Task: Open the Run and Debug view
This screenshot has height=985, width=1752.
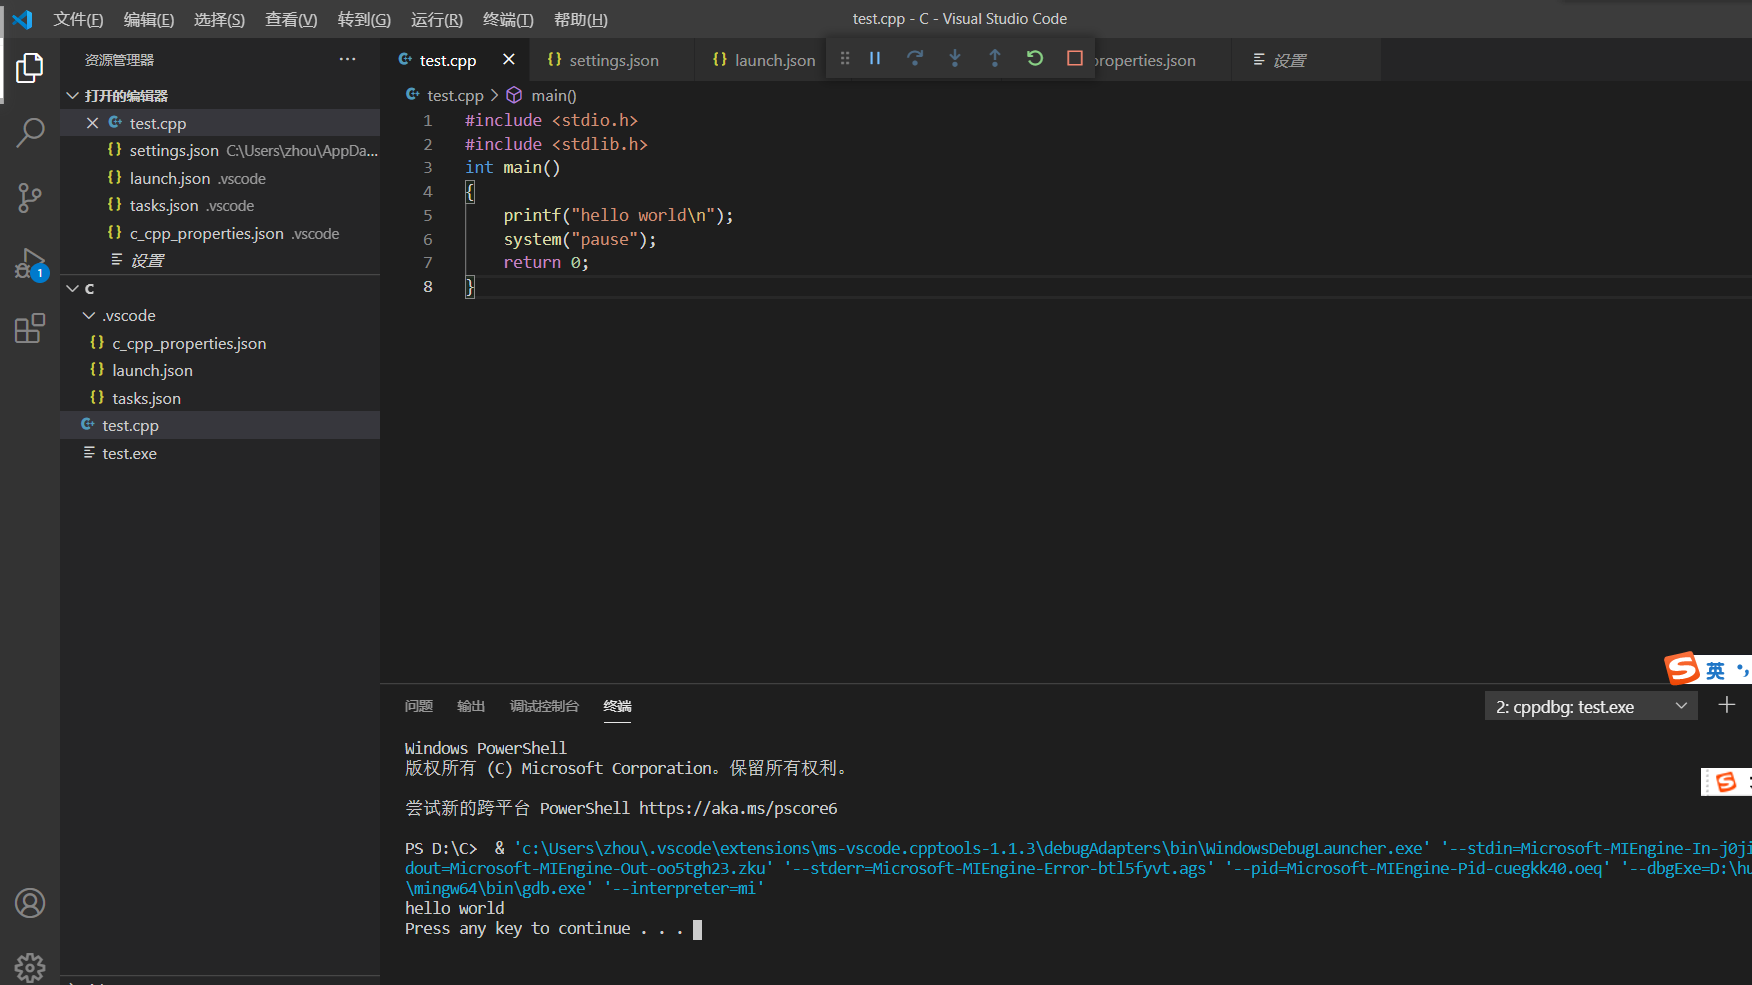Action: click(30, 264)
